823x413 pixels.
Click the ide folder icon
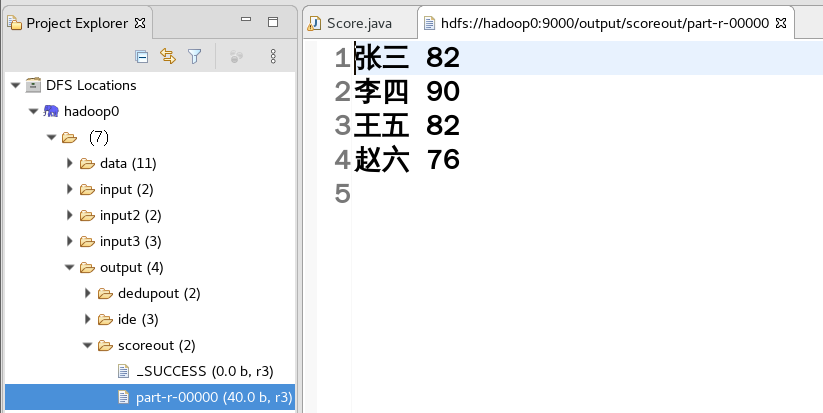pos(105,320)
